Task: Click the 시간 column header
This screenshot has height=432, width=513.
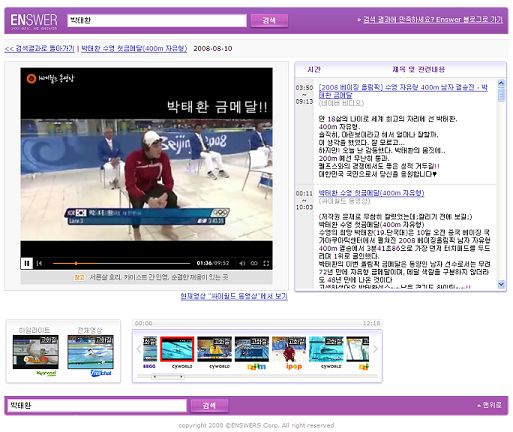Action: point(314,69)
